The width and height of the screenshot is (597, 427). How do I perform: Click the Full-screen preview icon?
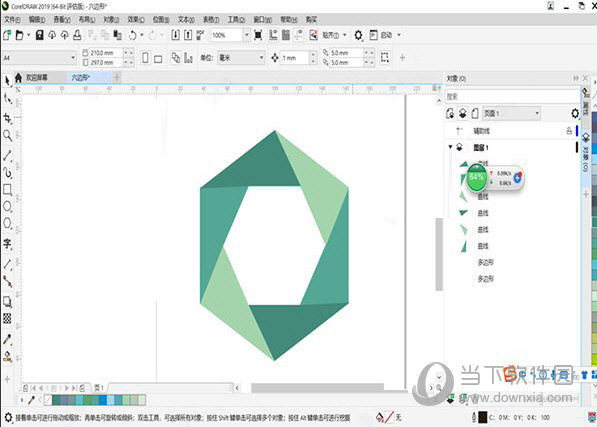pos(258,35)
